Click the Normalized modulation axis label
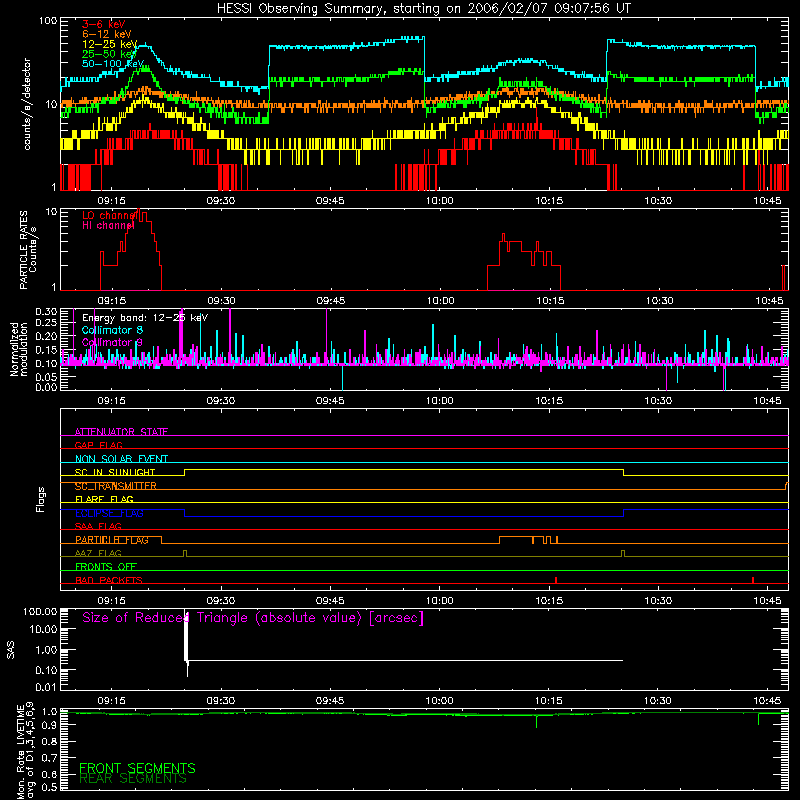The image size is (800, 800). 18,349
